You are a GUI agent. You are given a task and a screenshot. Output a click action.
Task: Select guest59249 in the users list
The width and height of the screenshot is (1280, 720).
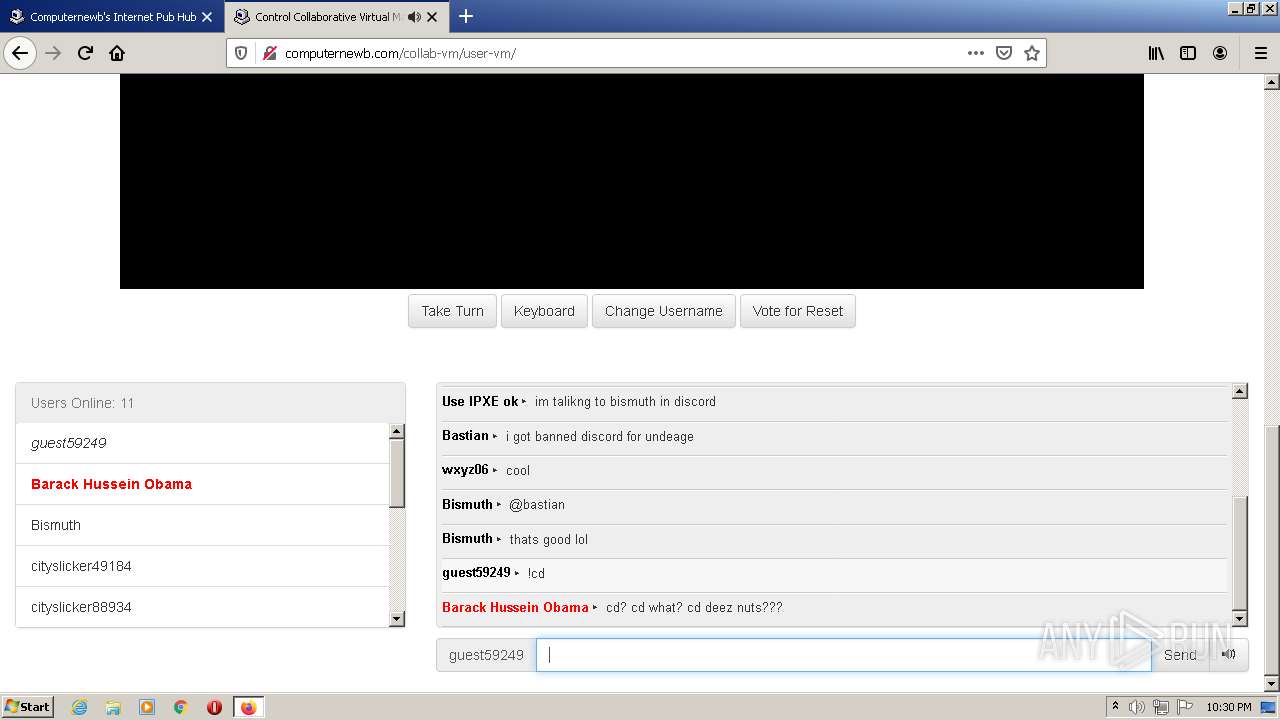pyautogui.click(x=202, y=443)
